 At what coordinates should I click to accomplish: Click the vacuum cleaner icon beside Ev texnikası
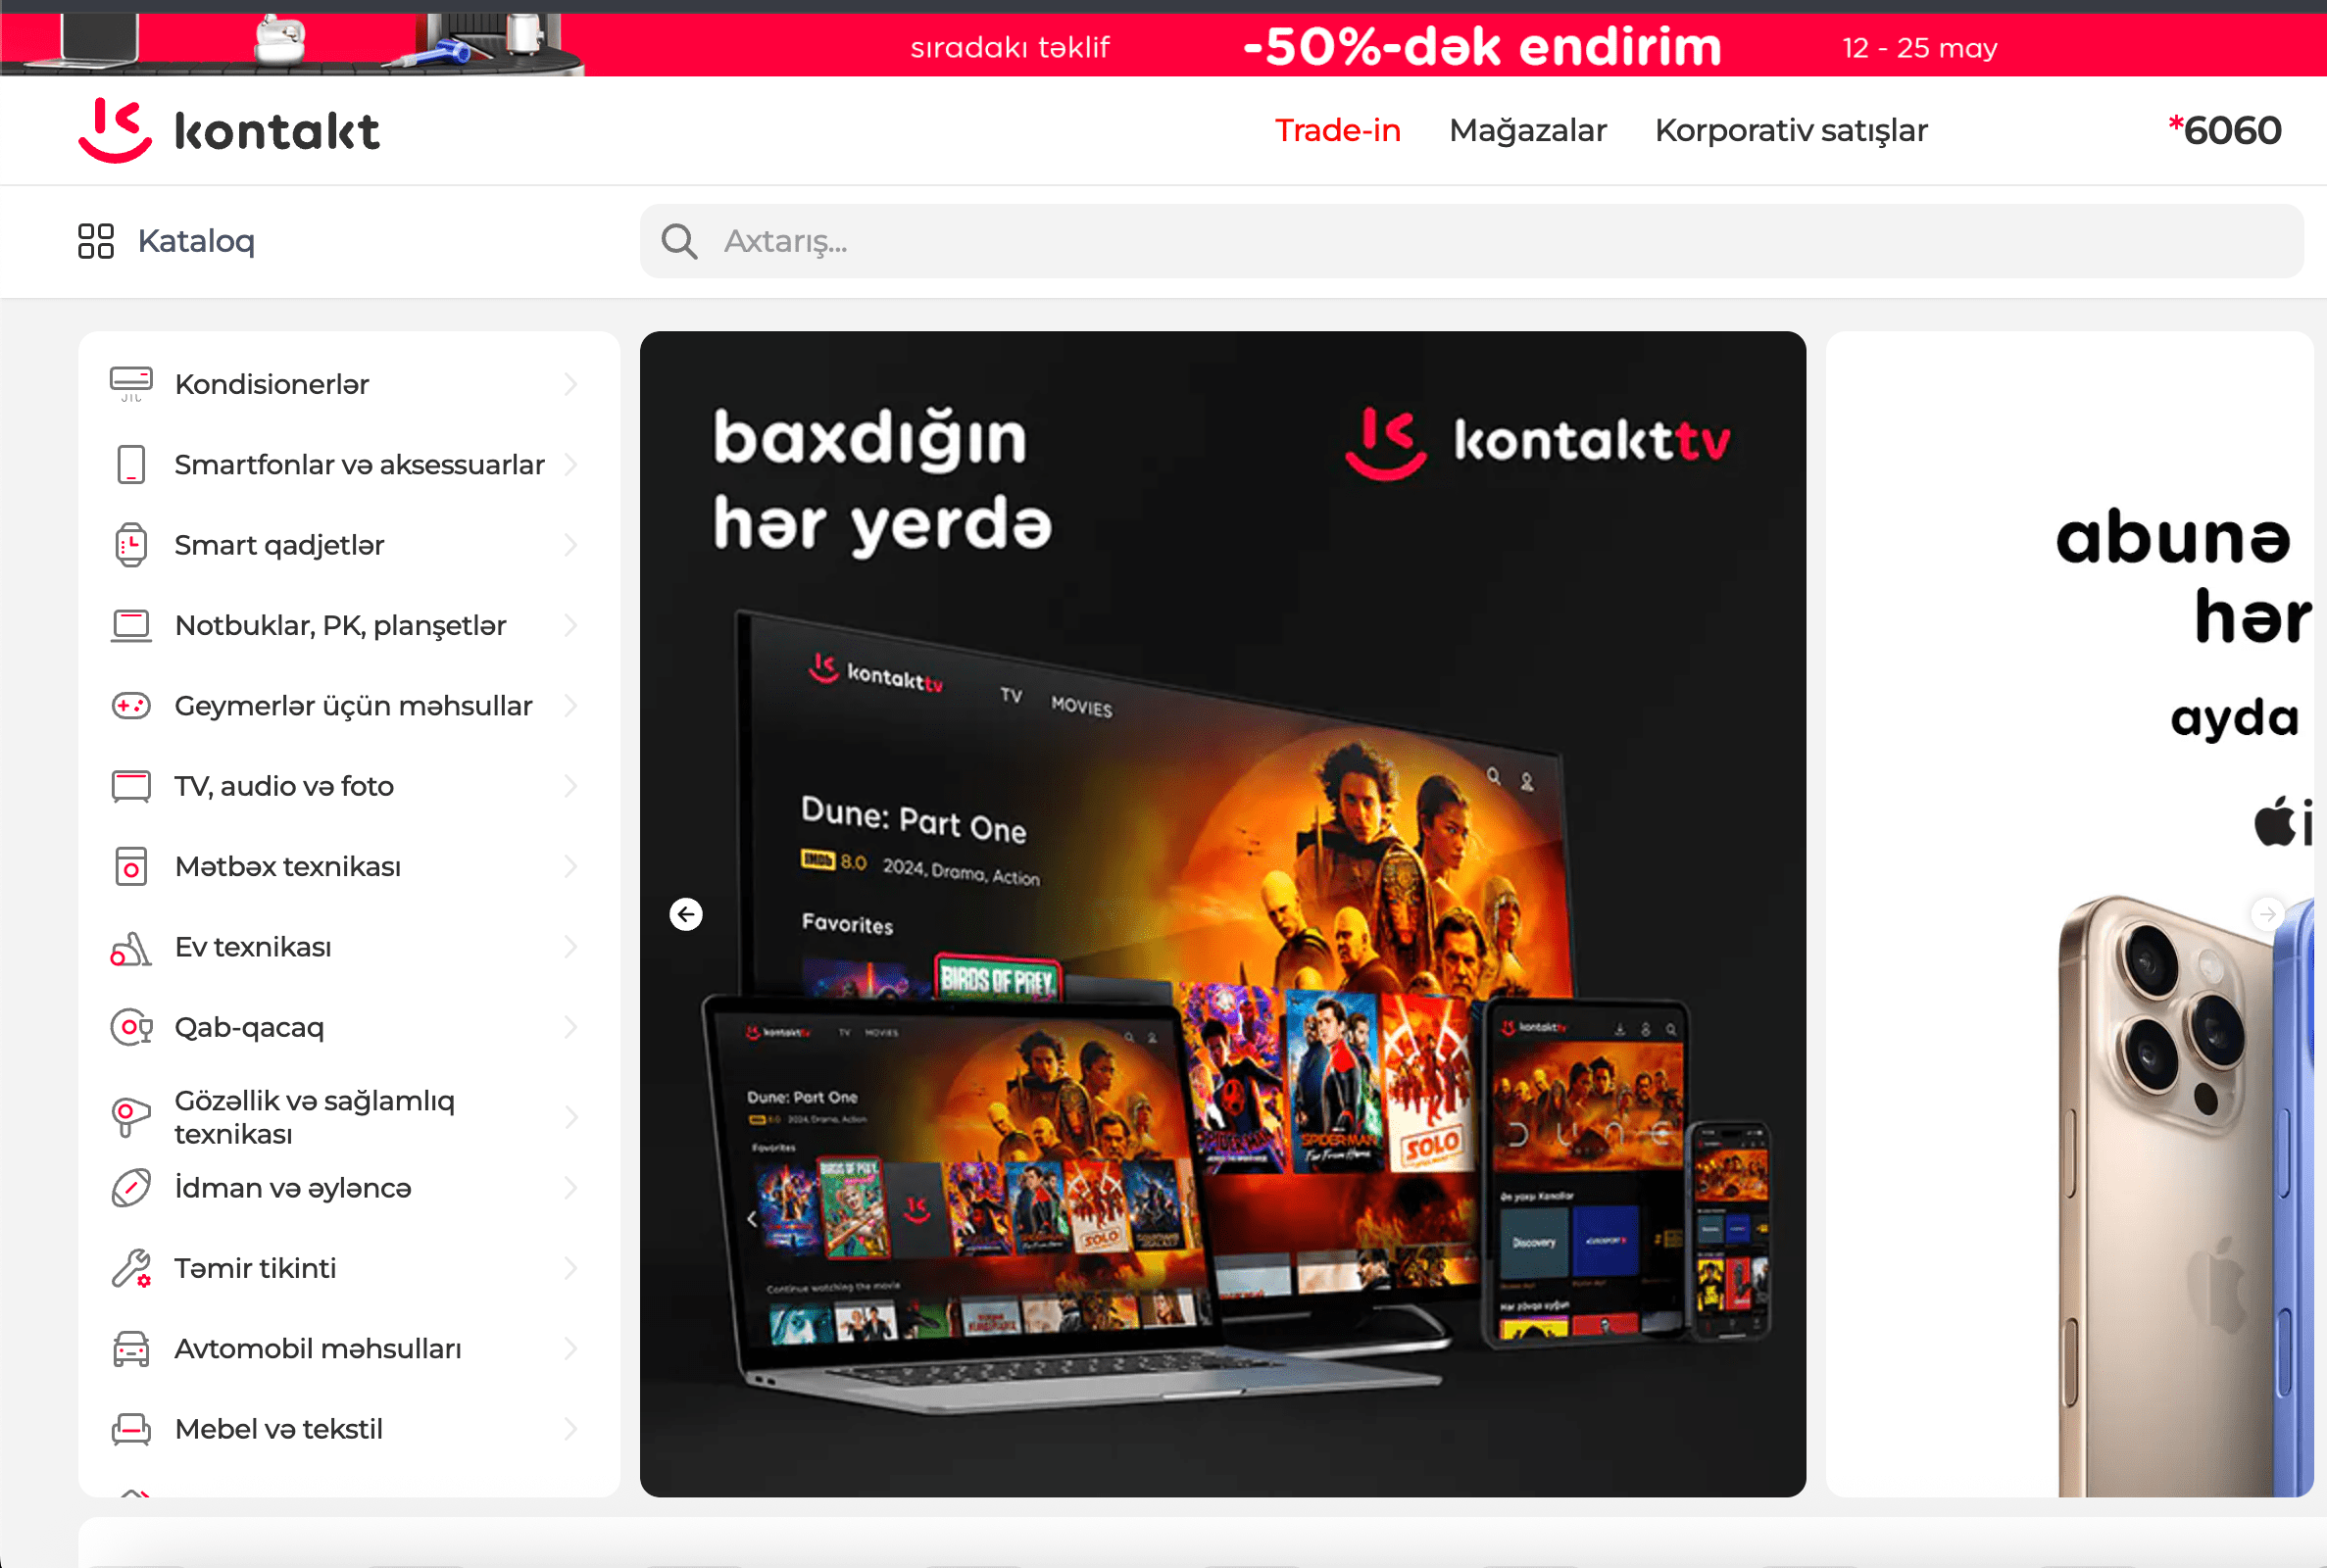click(131, 948)
